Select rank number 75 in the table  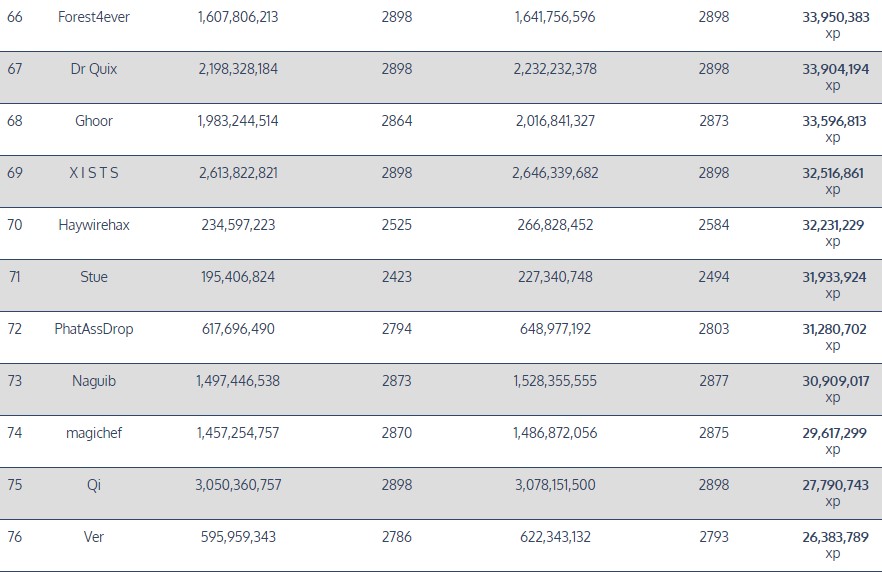[15, 485]
